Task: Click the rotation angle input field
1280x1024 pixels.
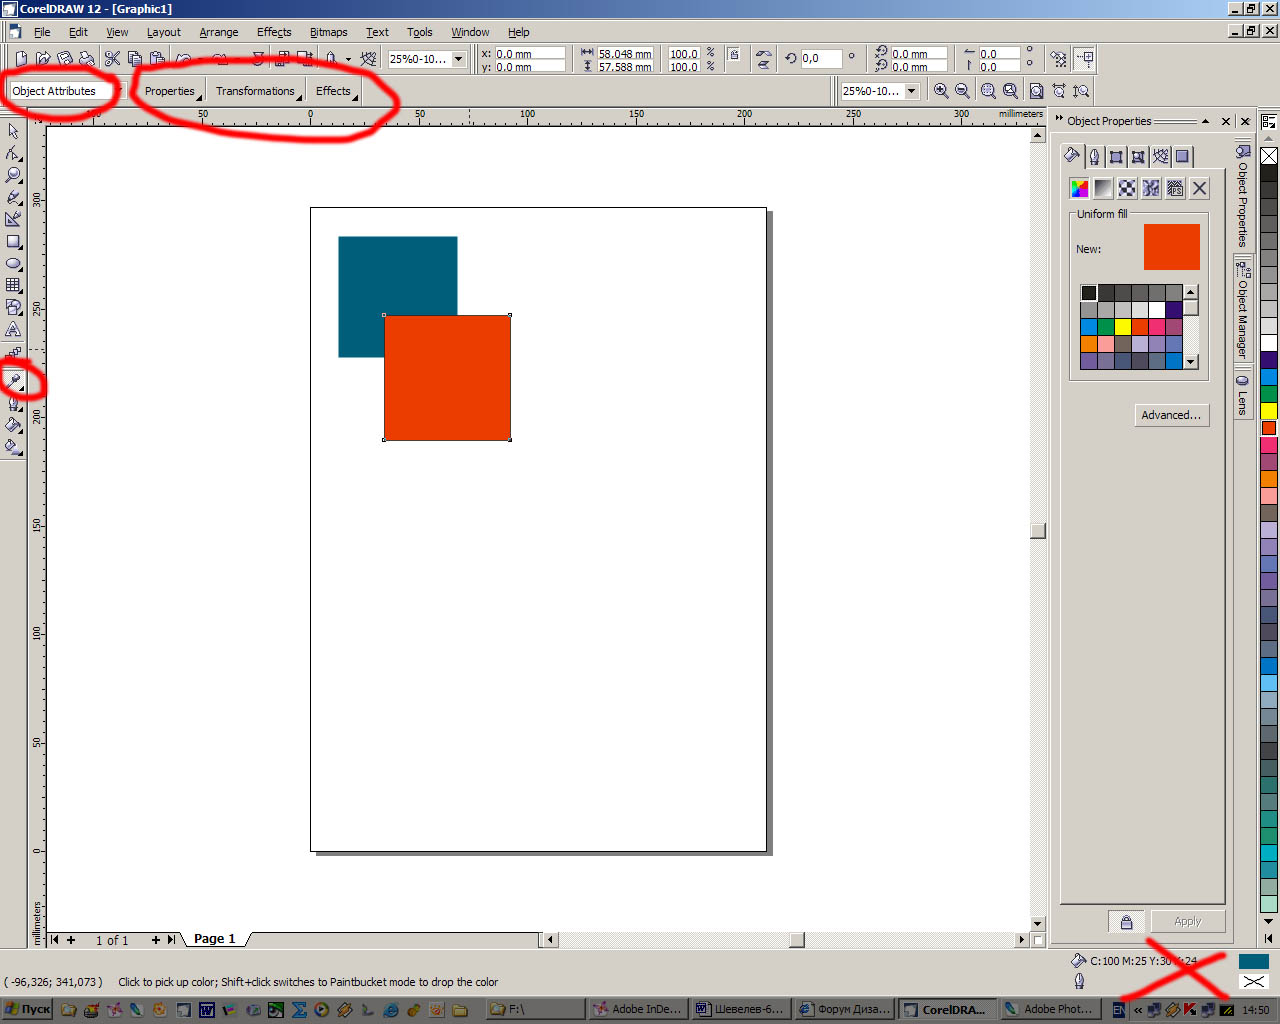Action: coord(820,59)
